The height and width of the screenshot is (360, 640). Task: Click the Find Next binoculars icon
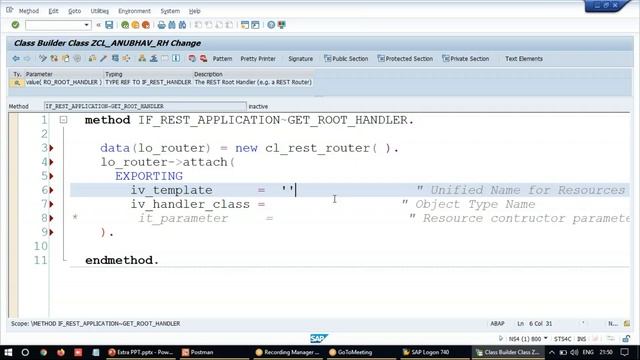click(x=182, y=25)
